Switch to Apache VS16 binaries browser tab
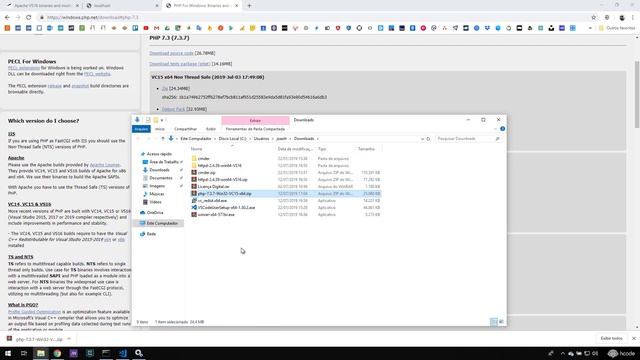The height and width of the screenshot is (360, 640). pos(42,6)
